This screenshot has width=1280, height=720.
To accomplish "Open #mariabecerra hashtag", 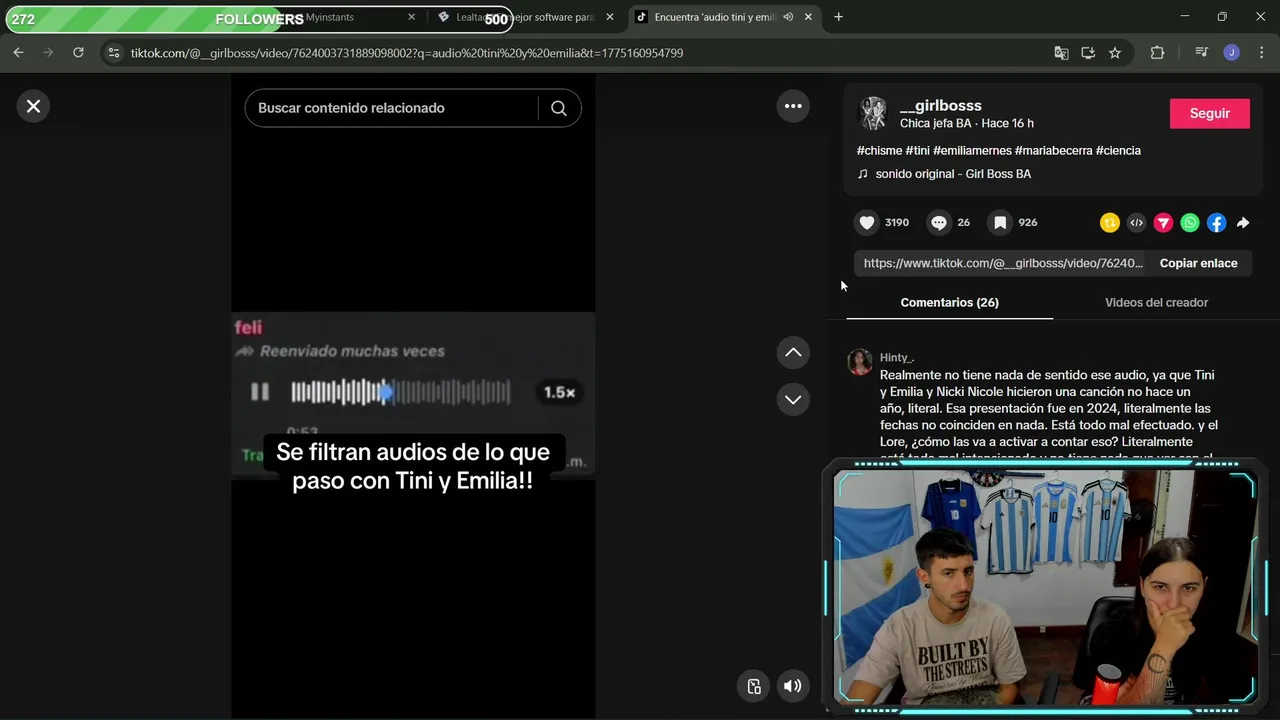I will click(x=1053, y=151).
